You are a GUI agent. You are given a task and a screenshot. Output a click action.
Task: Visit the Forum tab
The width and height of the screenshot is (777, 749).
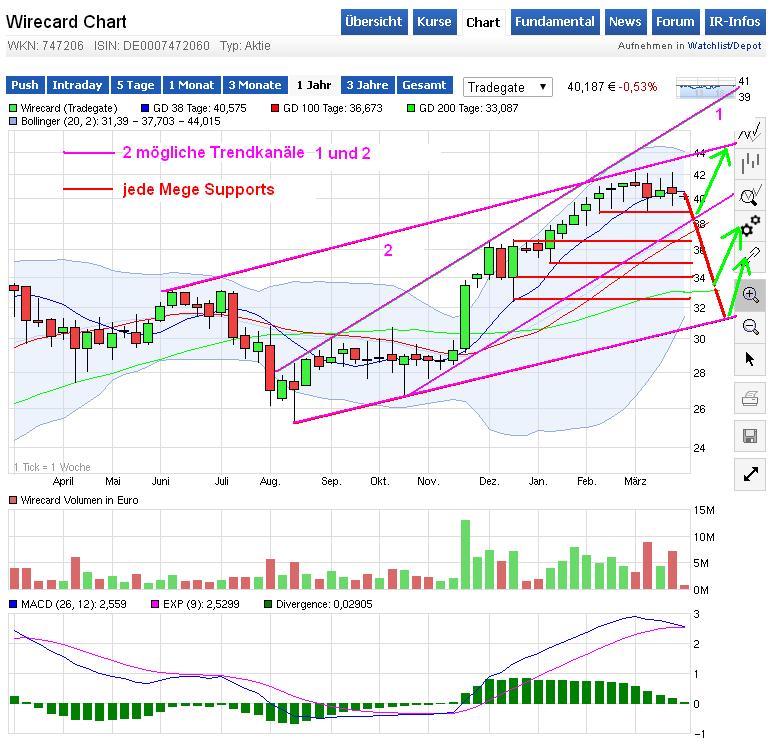(x=675, y=22)
